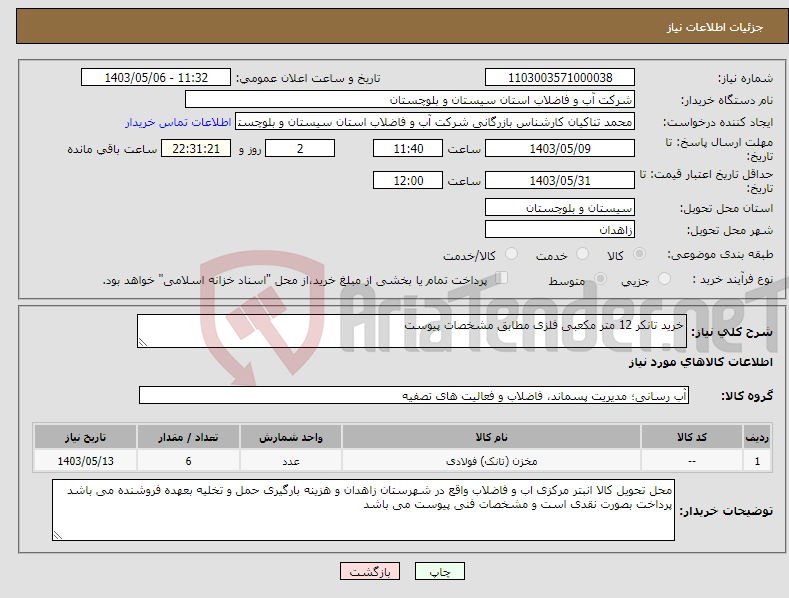The image size is (789, 598).
Task: Click the item name cell مخزن (تانک) فولادی
Action: [491, 461]
